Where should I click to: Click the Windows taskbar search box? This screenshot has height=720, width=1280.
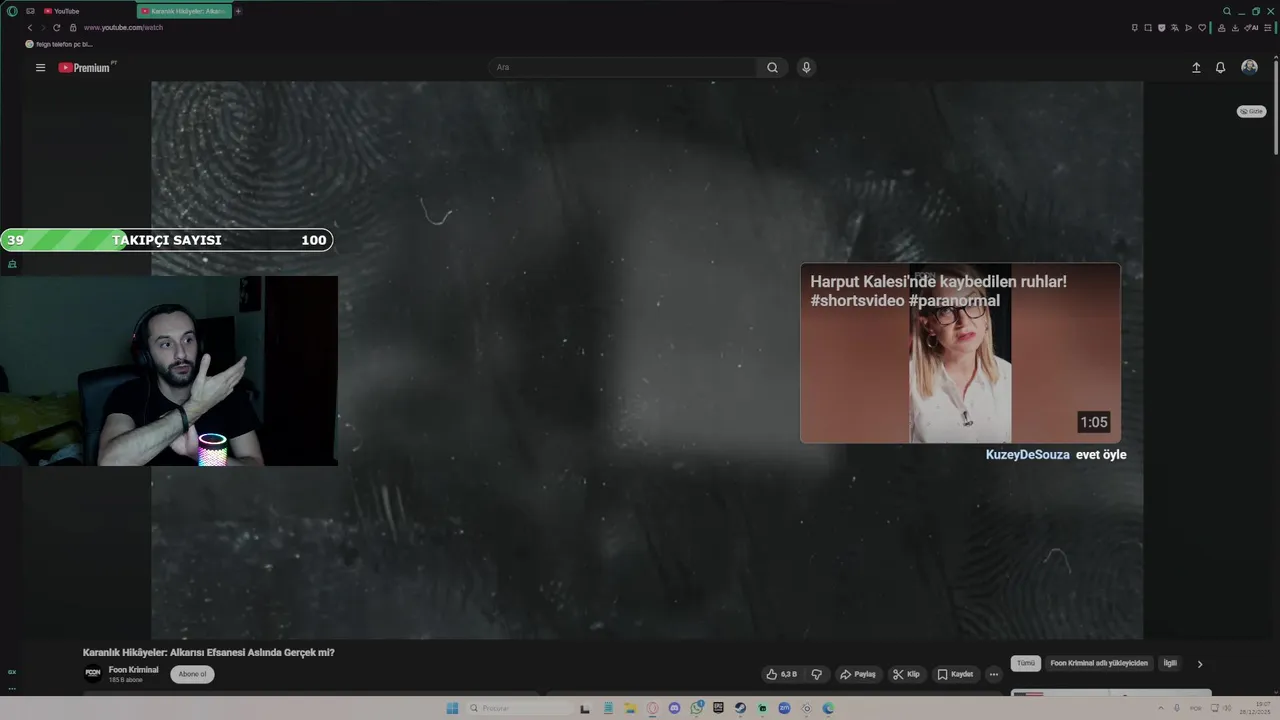[520, 708]
